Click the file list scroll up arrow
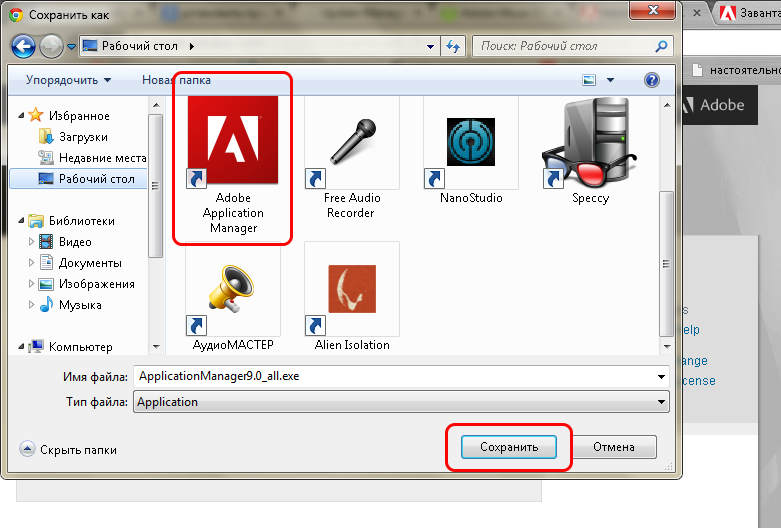 click(666, 105)
